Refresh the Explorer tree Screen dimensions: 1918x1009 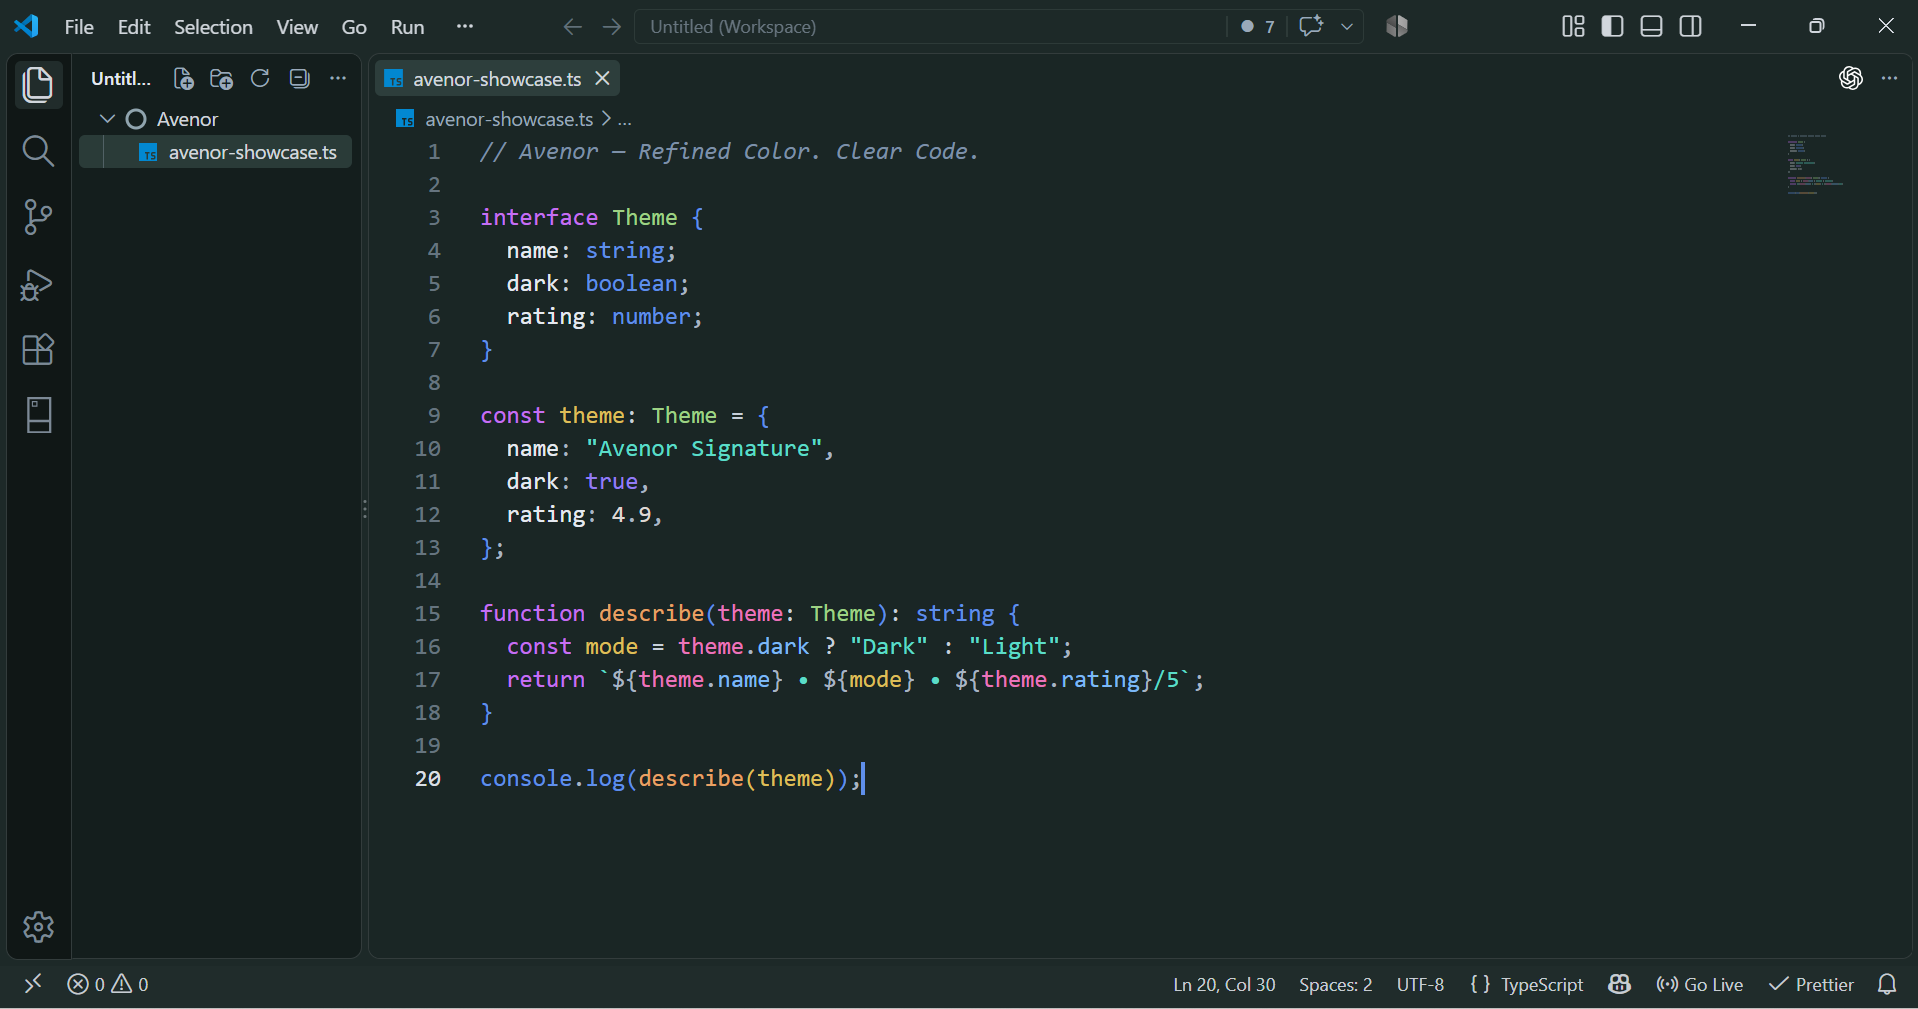pyautogui.click(x=260, y=79)
